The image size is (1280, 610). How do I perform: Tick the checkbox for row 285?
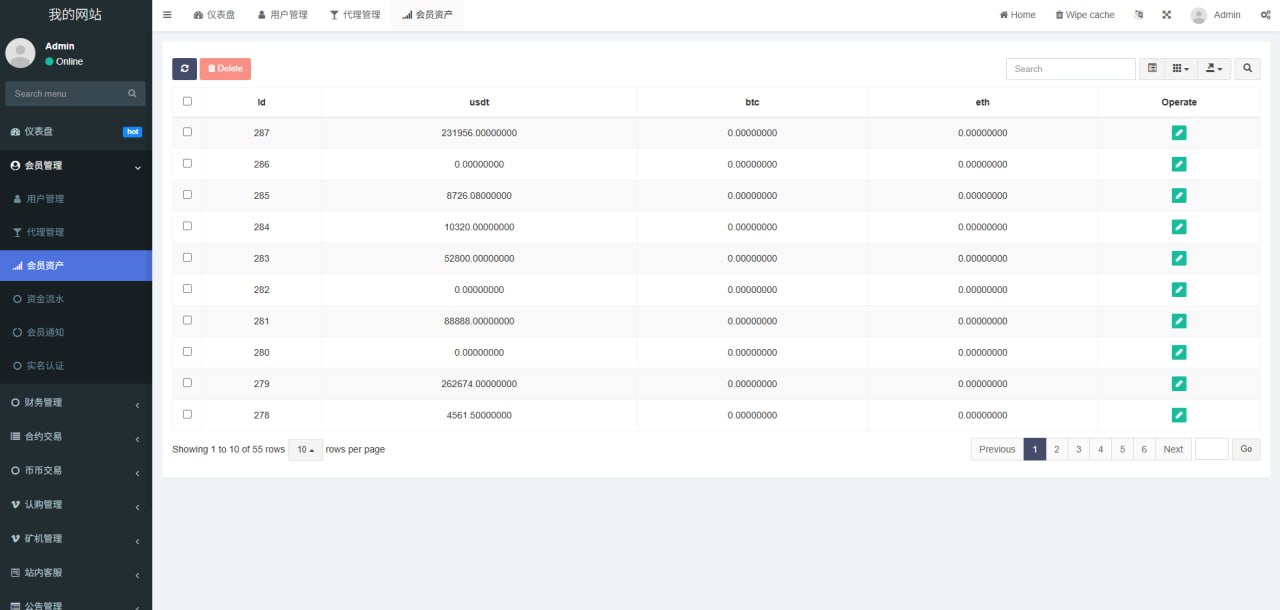coord(187,195)
